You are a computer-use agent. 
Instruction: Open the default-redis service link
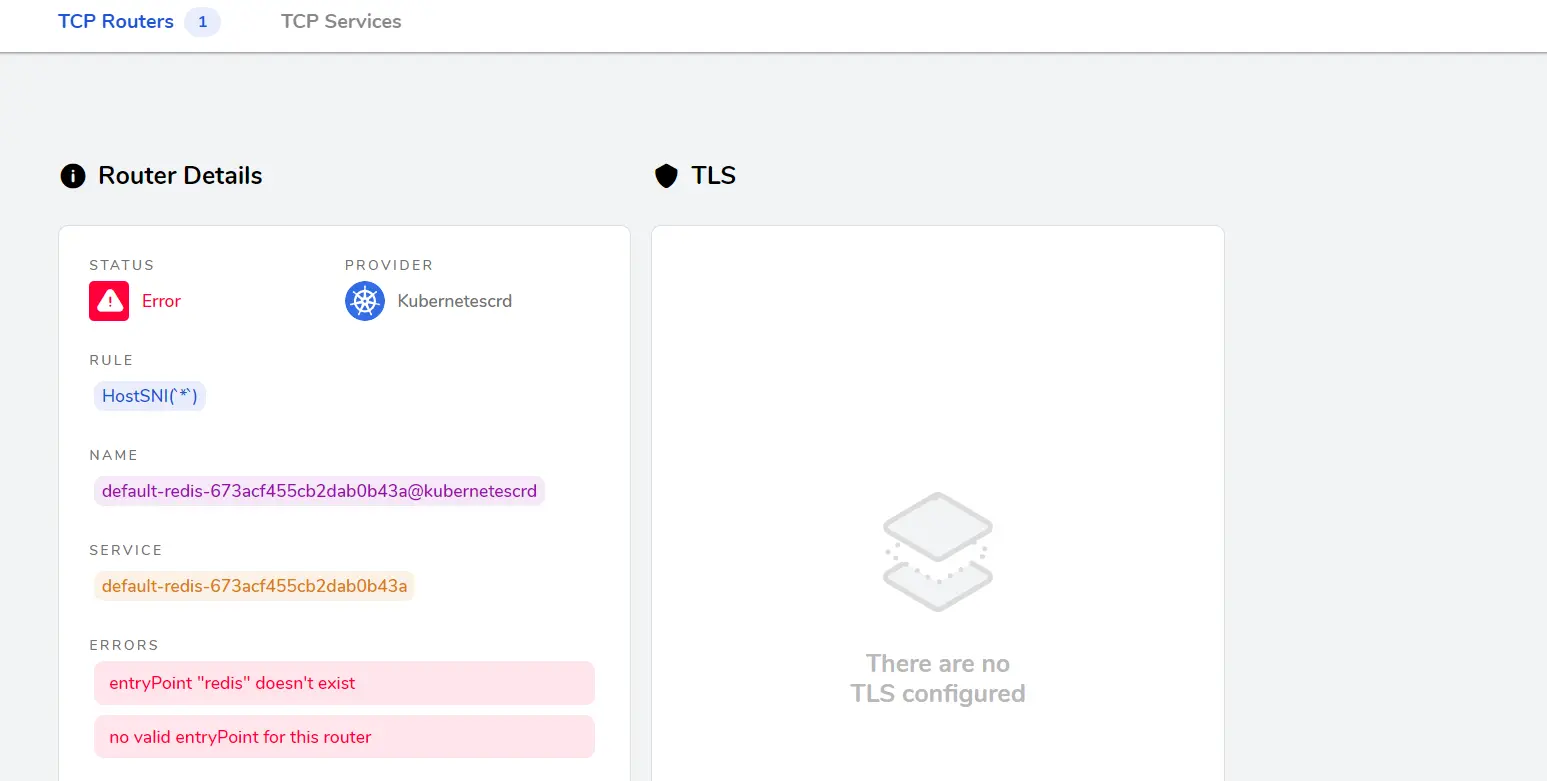coord(254,586)
